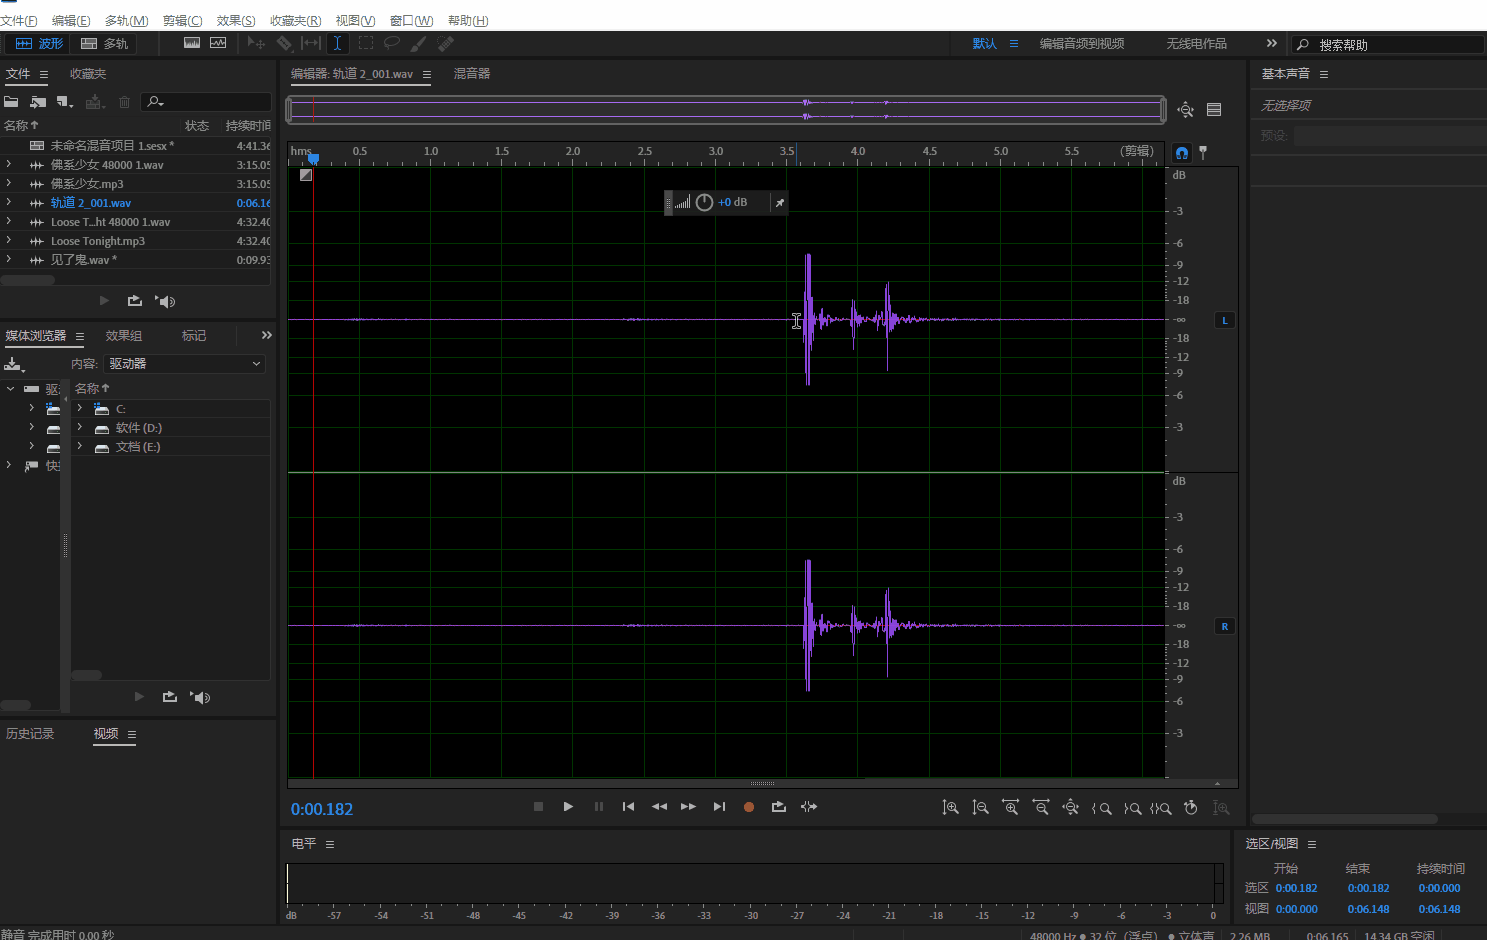Viewport: 1487px width, 940px height.
Task: Click the rewind transport button
Action: (x=659, y=806)
